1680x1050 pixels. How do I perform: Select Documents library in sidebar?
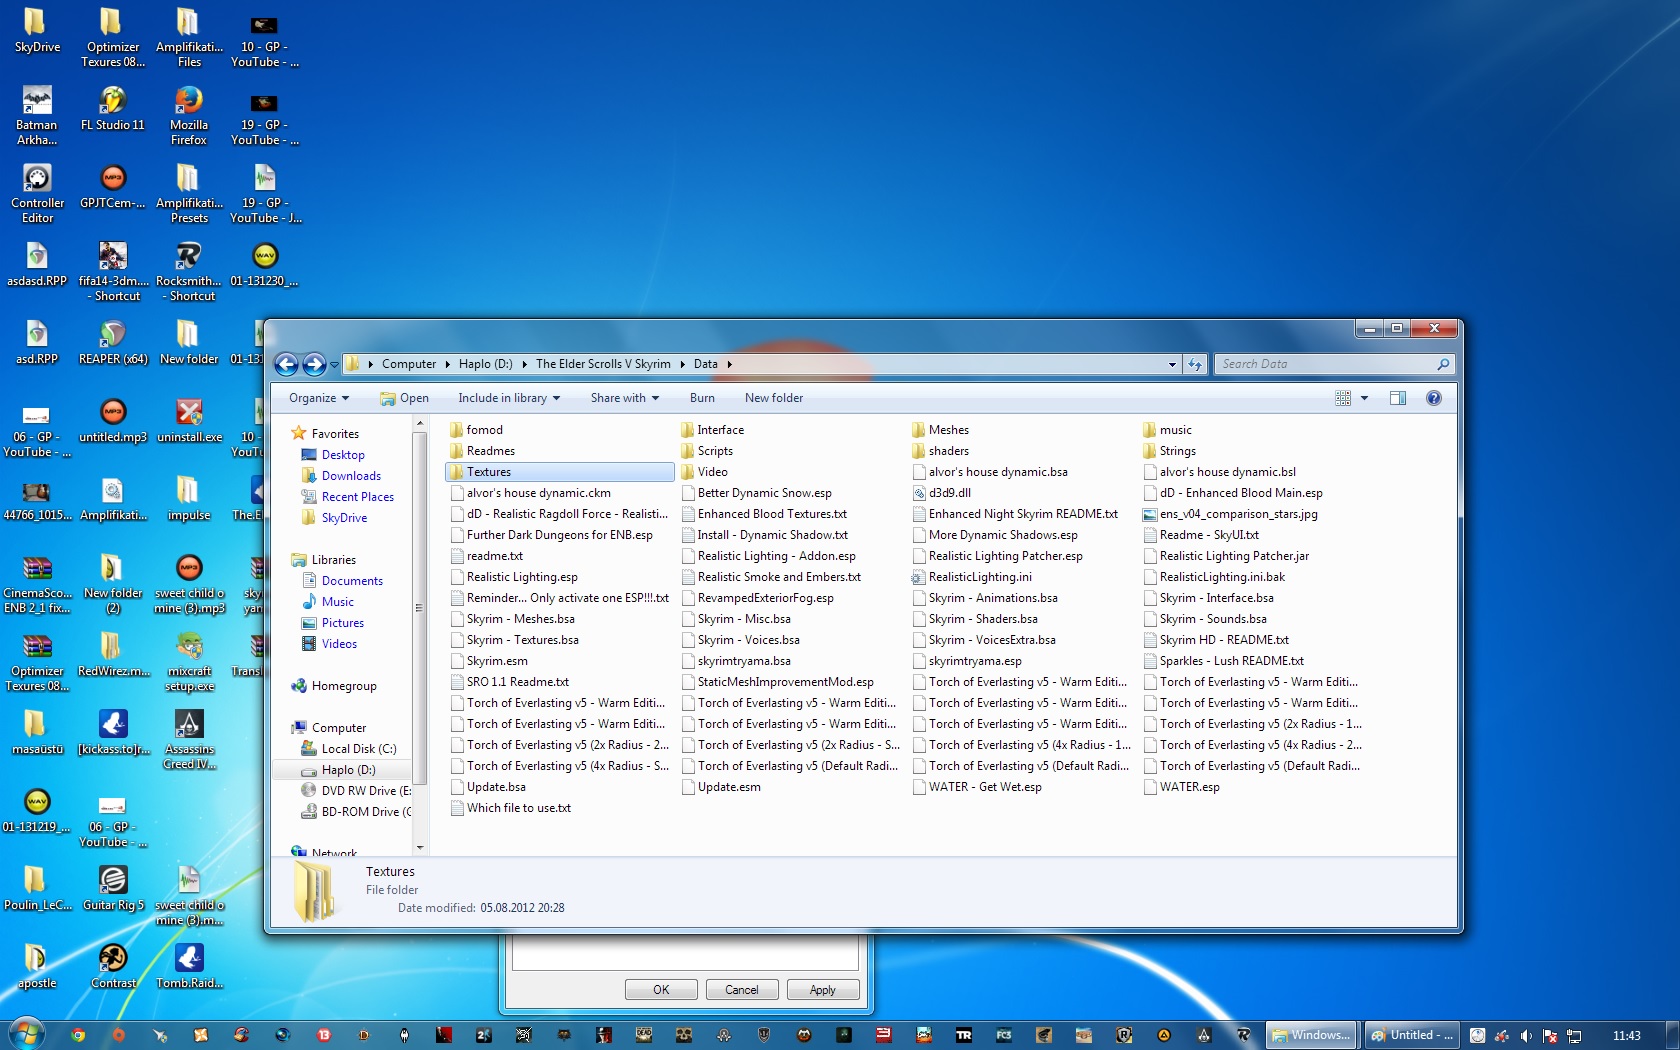[352, 581]
